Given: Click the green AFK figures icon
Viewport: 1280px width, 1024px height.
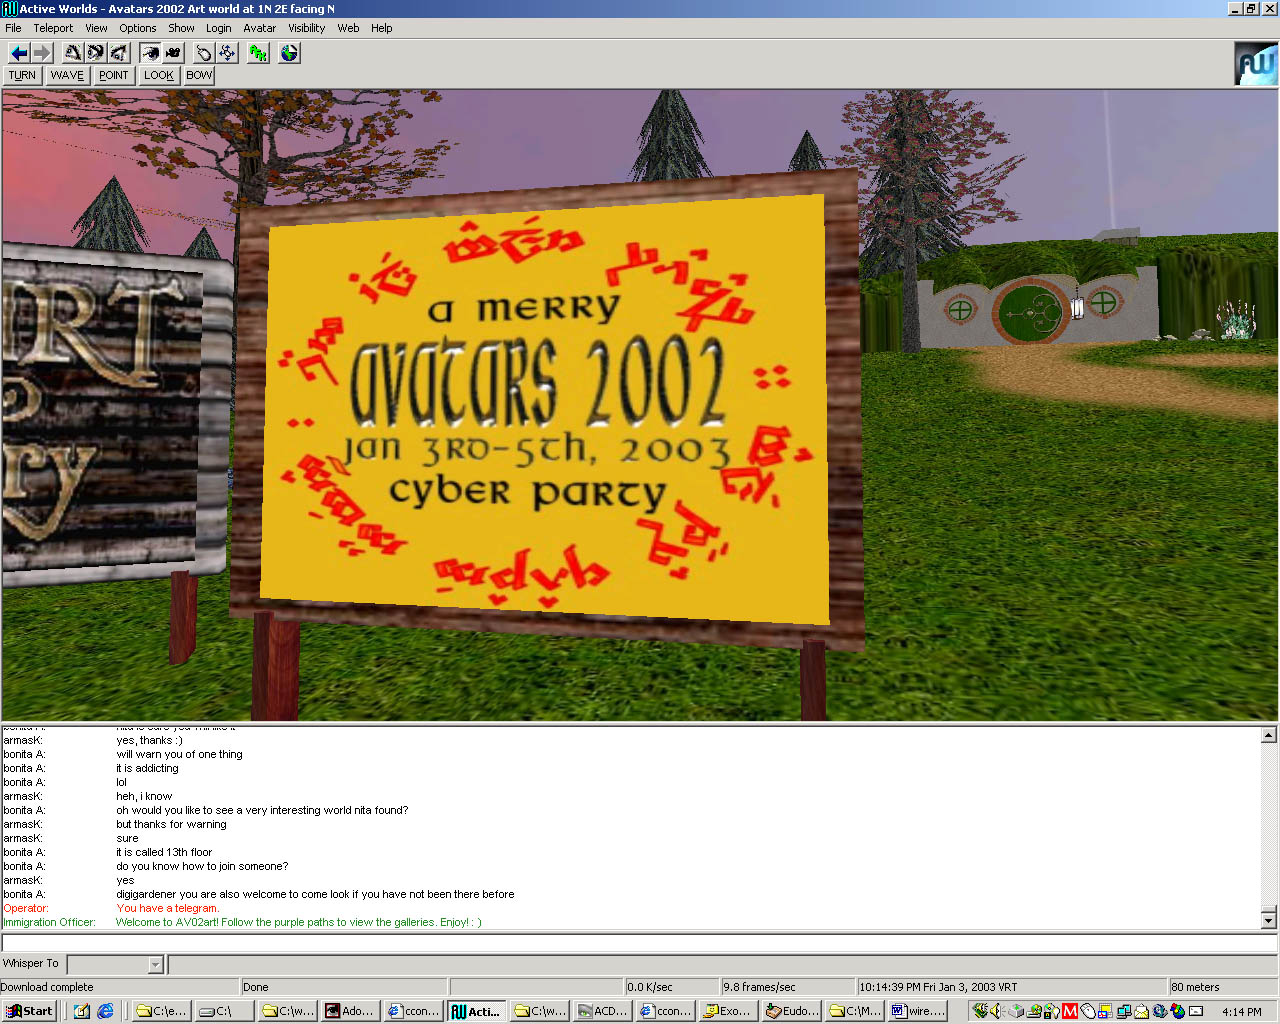Looking at the screenshot, I should click(258, 53).
